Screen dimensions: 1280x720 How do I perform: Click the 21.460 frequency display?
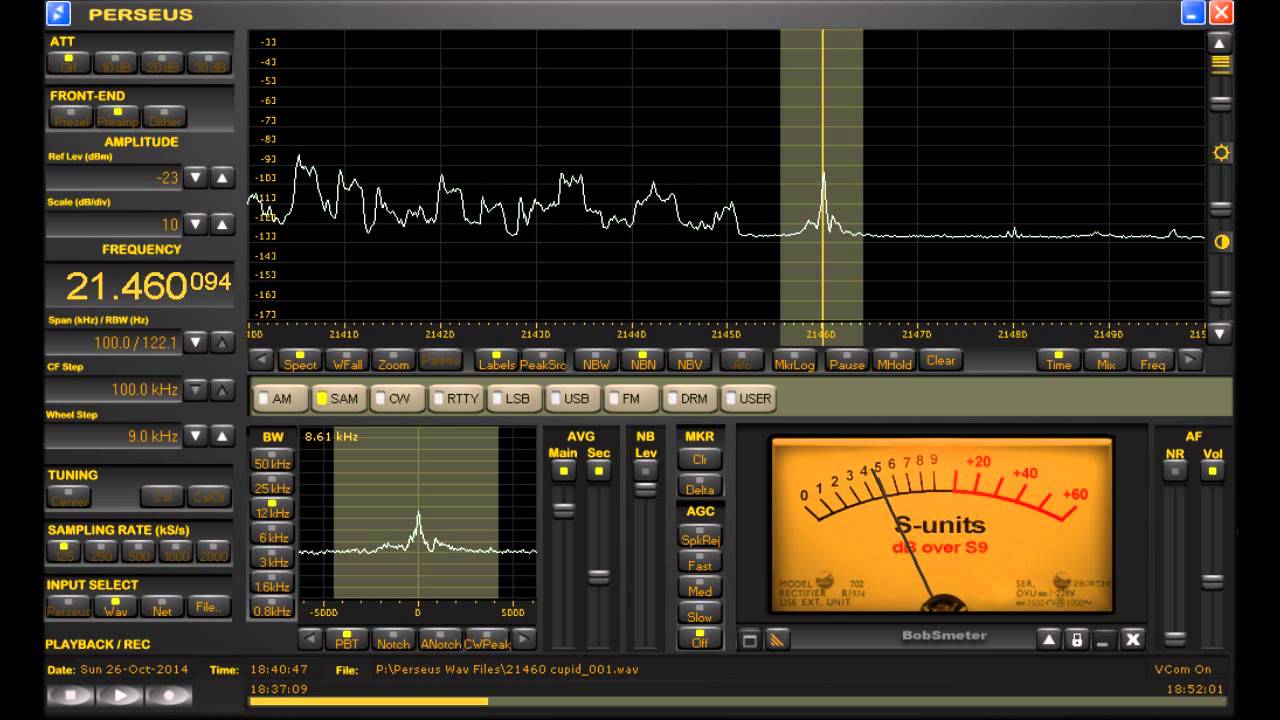pyautogui.click(x=140, y=287)
